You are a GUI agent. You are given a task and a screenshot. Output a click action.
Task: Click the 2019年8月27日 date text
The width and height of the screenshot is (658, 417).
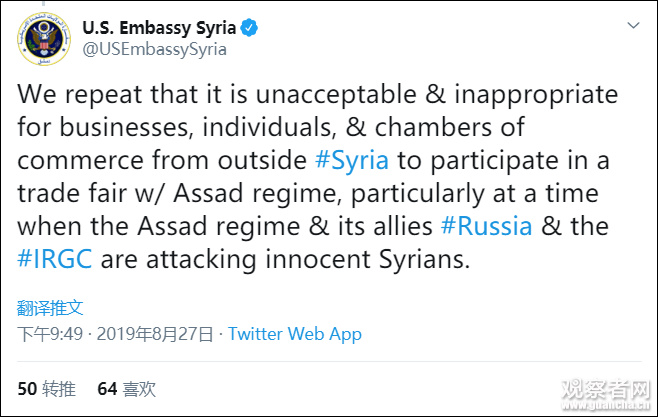160,334
